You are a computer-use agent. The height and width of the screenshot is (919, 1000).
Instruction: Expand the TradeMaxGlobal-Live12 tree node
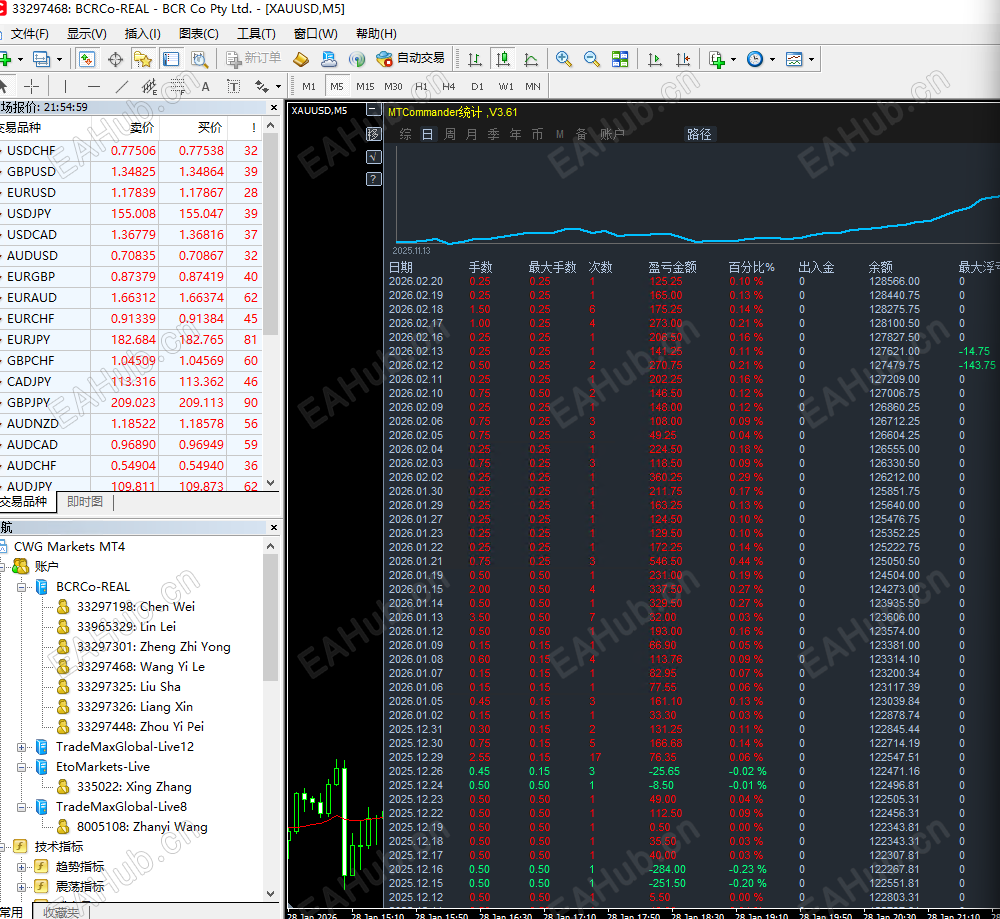pos(22,747)
